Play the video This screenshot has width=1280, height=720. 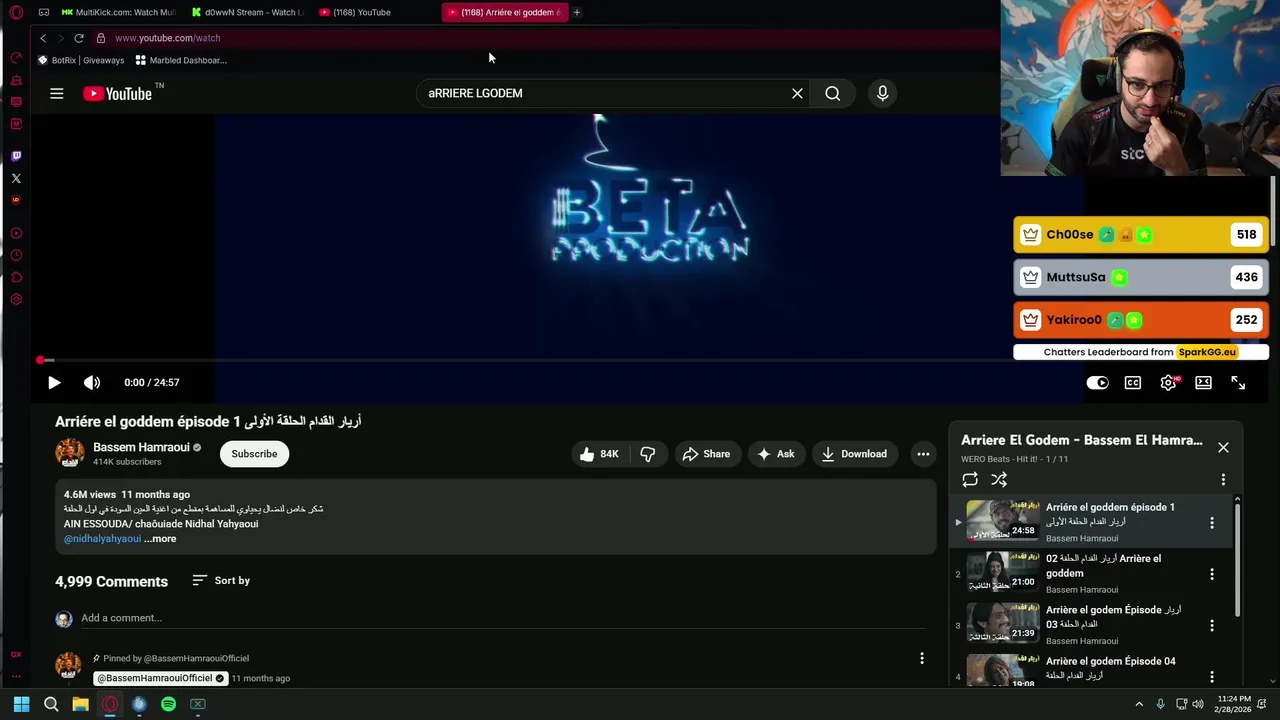(x=54, y=383)
